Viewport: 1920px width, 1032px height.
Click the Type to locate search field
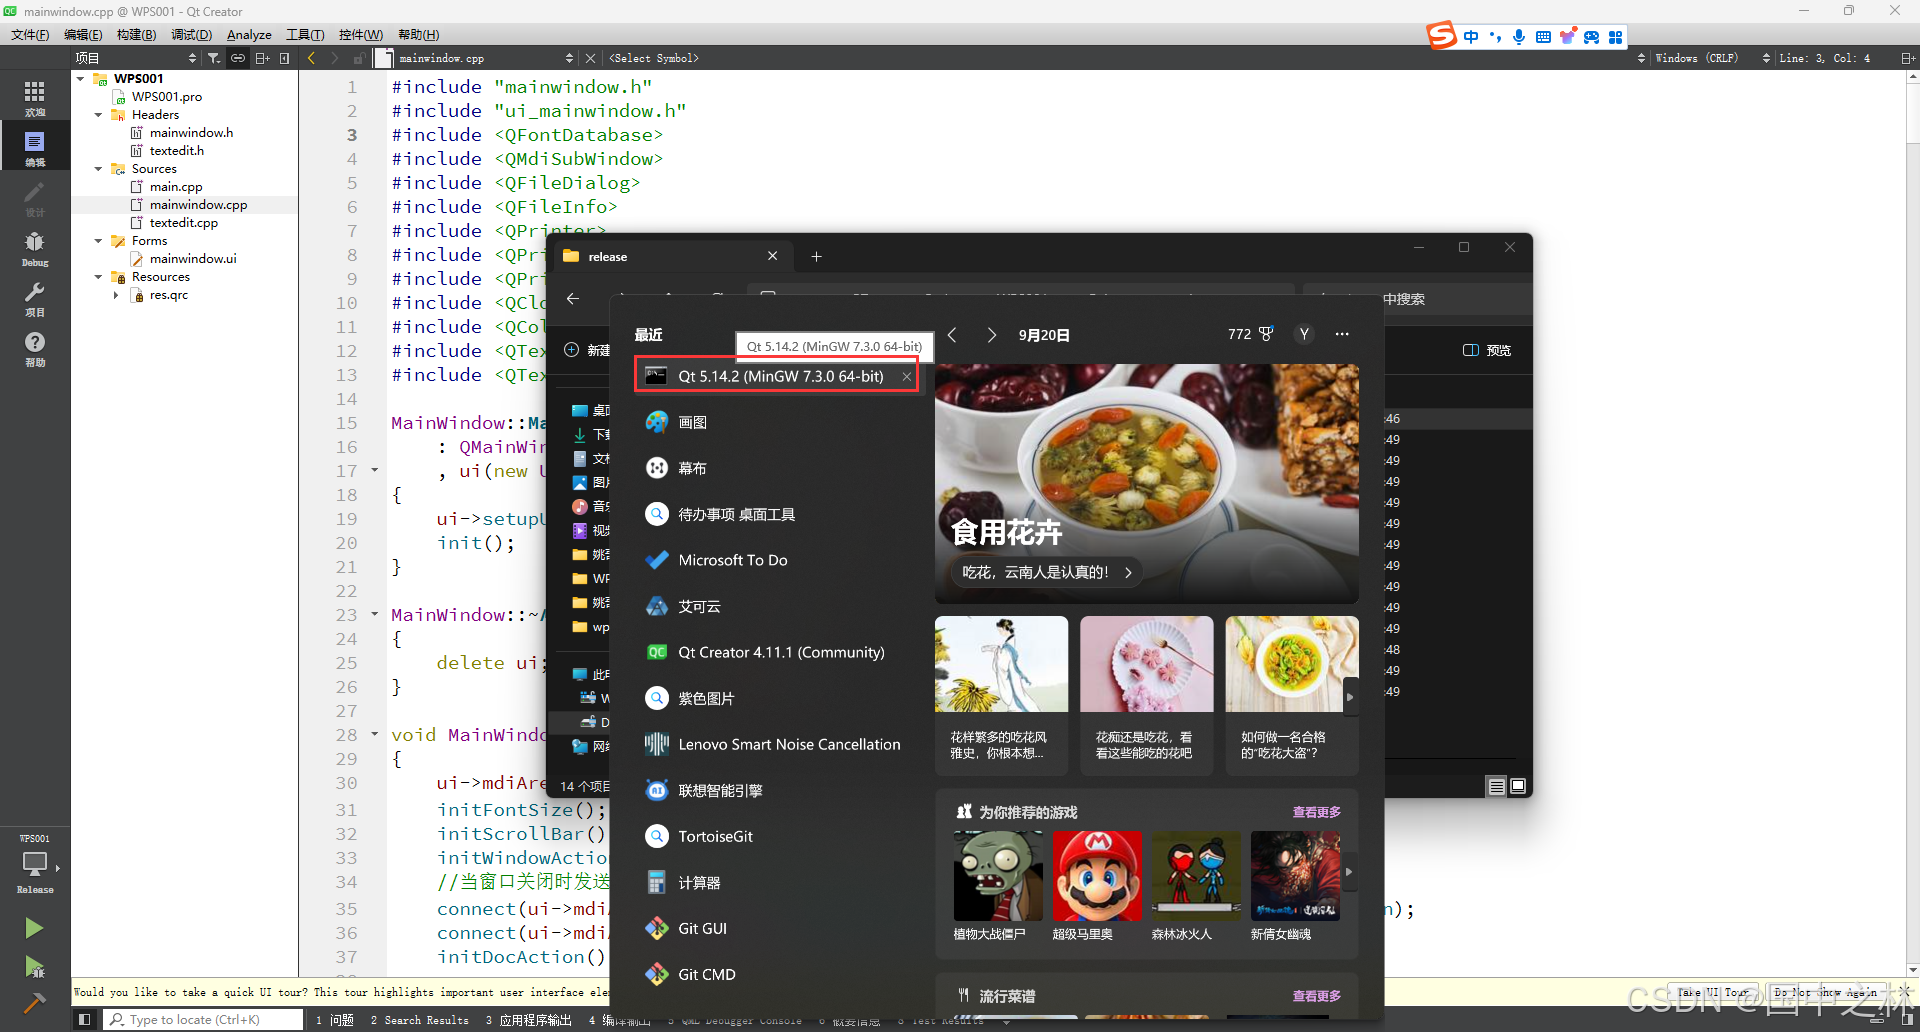pyautogui.click(x=204, y=1019)
